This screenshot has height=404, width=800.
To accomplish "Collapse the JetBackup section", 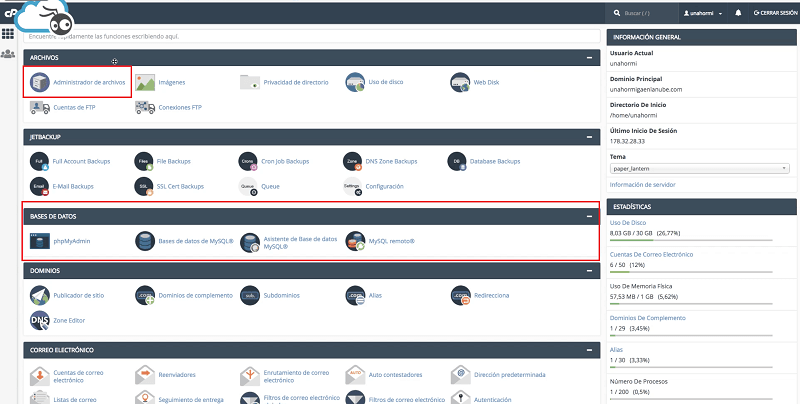I will 589,137.
